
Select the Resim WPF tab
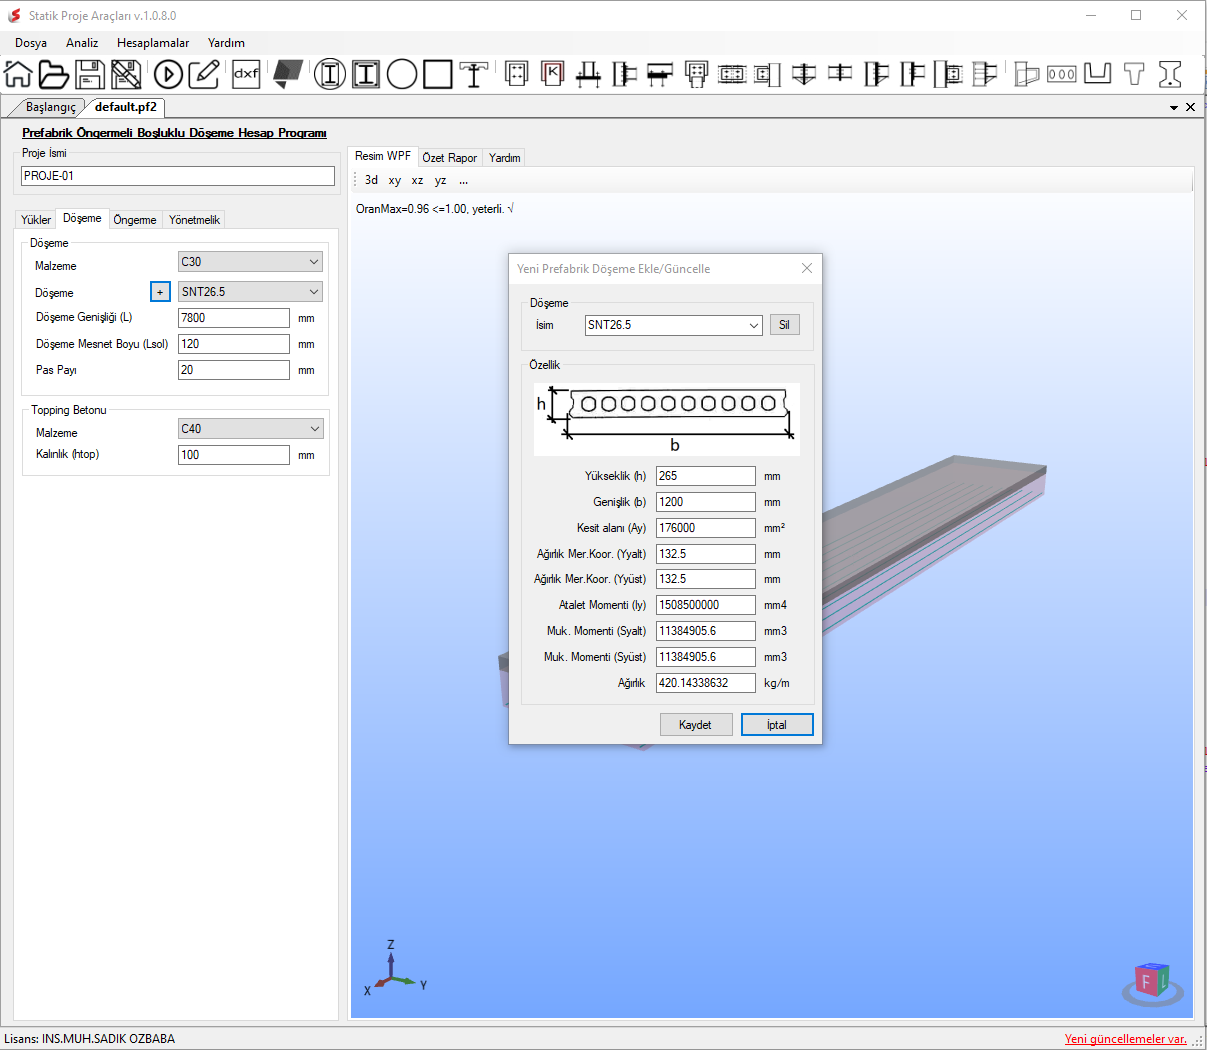click(383, 156)
